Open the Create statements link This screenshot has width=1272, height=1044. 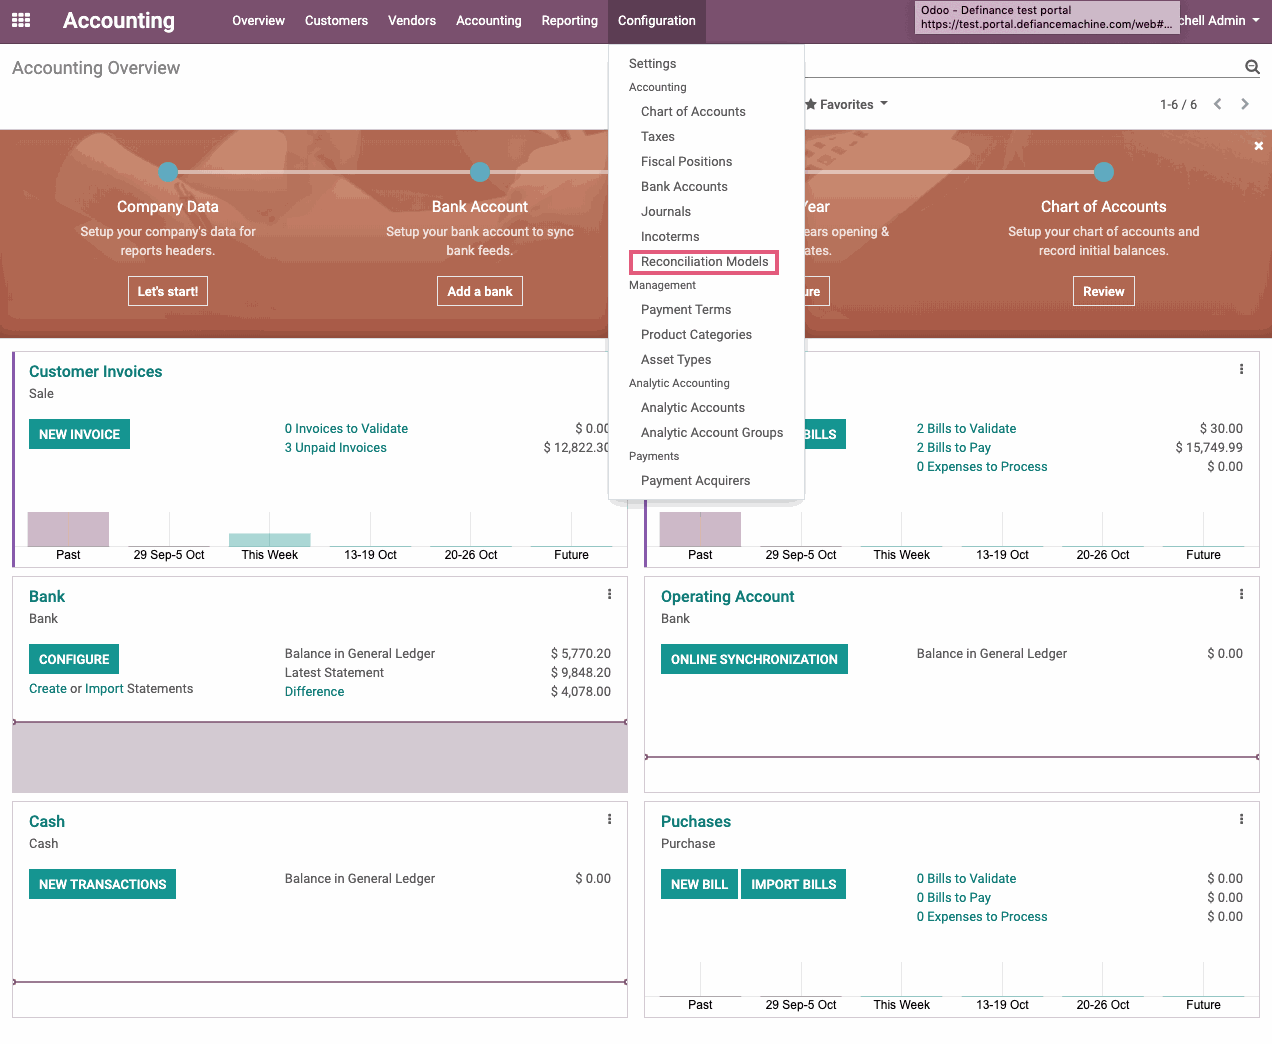coord(48,688)
